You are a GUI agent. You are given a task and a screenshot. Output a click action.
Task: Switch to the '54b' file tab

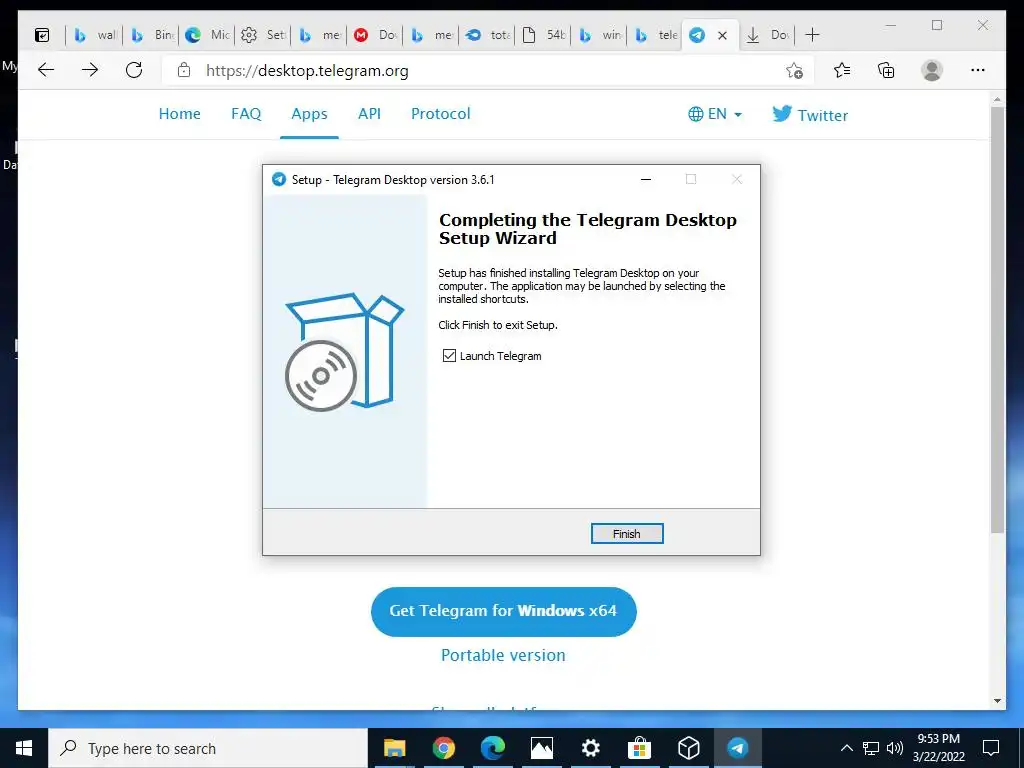(544, 35)
